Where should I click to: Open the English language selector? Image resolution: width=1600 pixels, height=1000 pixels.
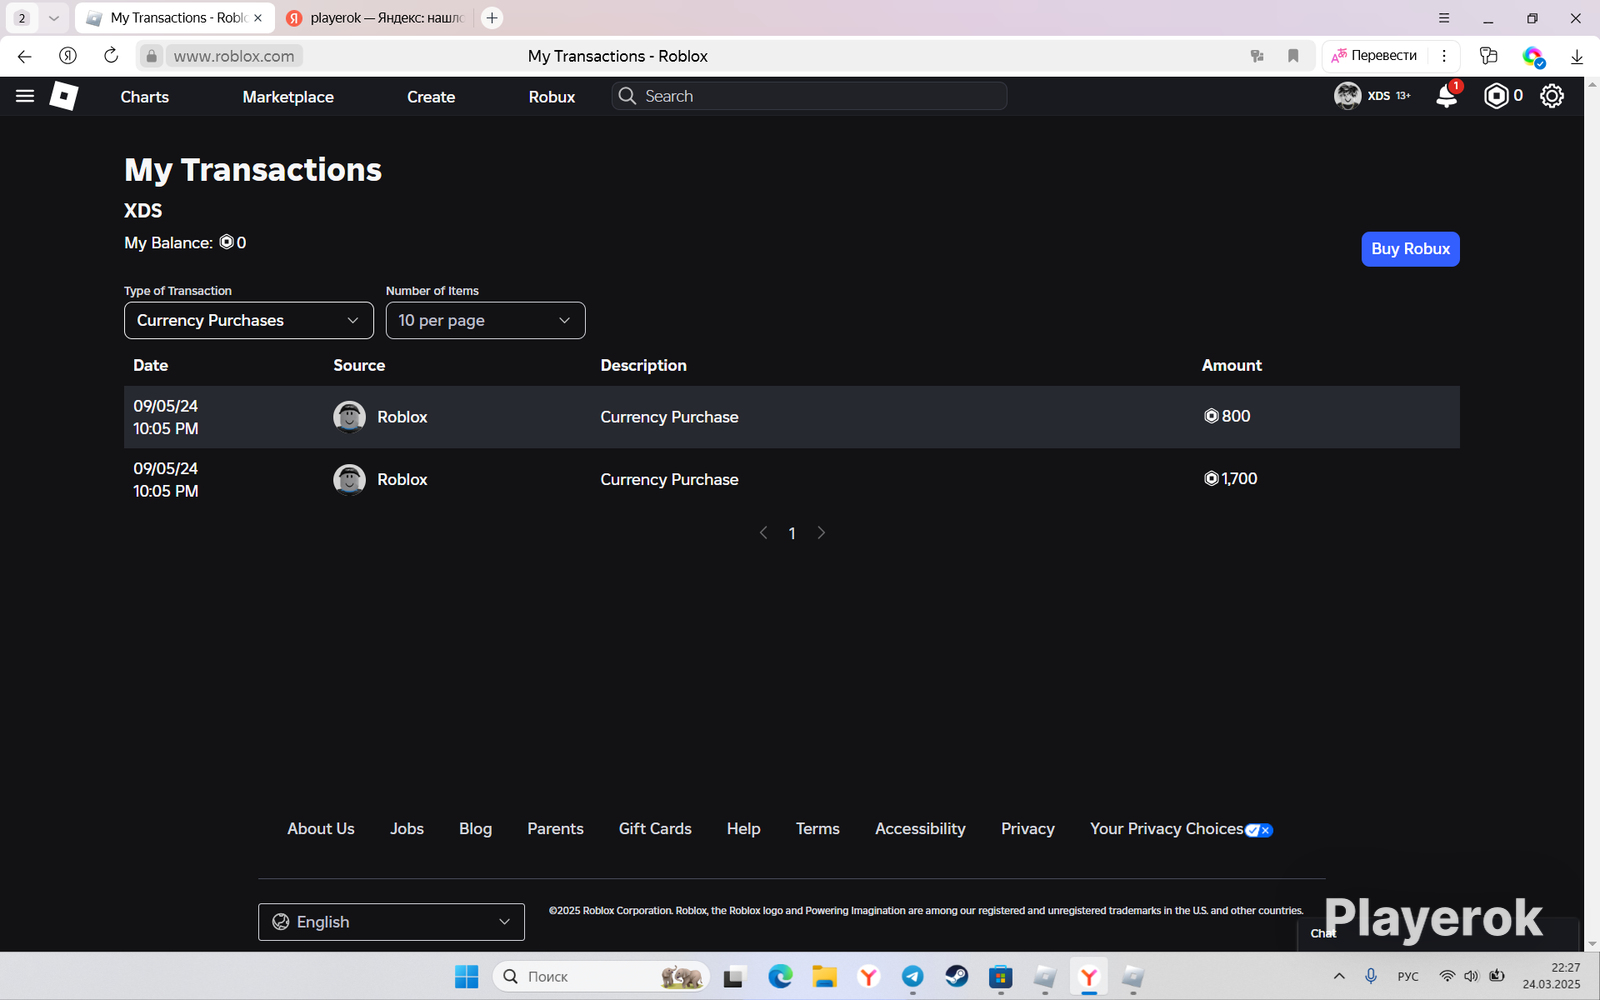(x=391, y=922)
